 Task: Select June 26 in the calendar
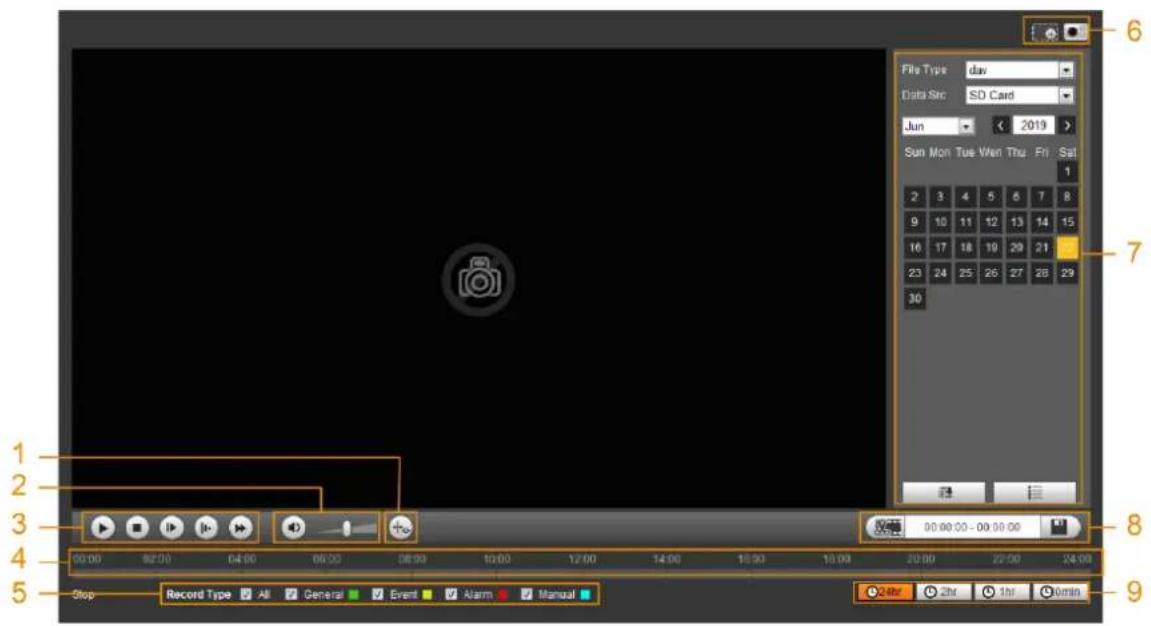991,273
